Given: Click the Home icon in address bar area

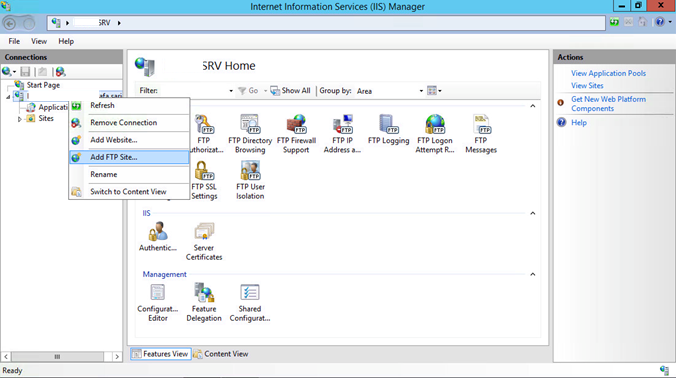Looking at the screenshot, I should (642, 22).
